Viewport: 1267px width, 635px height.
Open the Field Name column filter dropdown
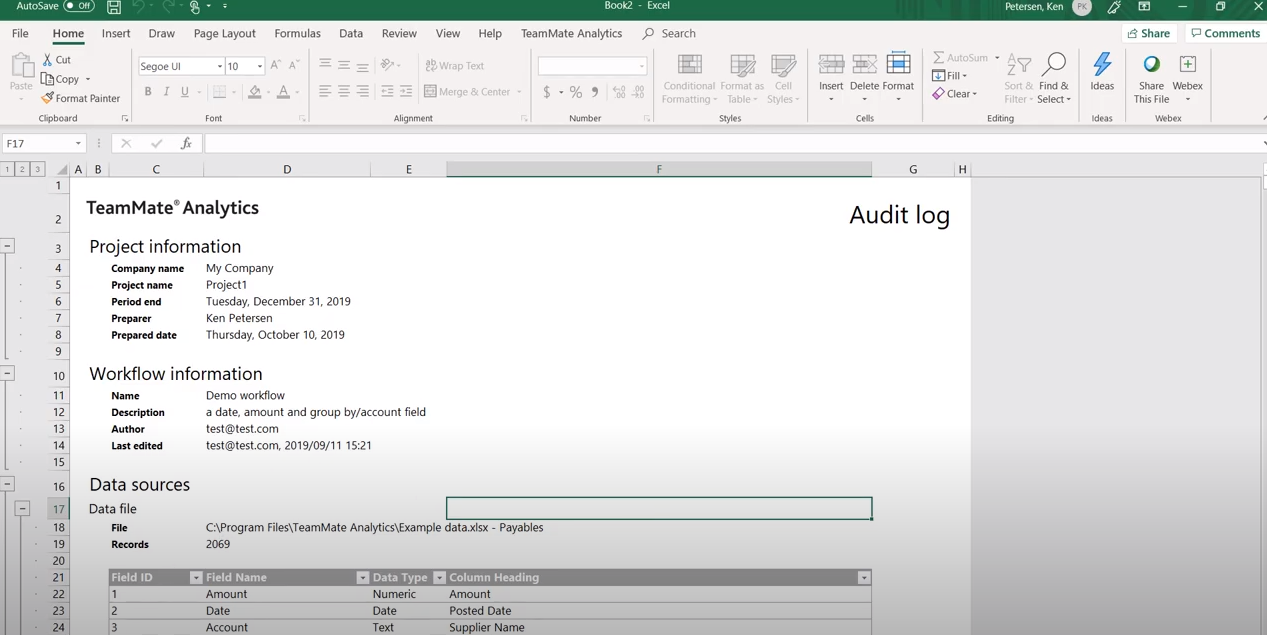pos(362,578)
